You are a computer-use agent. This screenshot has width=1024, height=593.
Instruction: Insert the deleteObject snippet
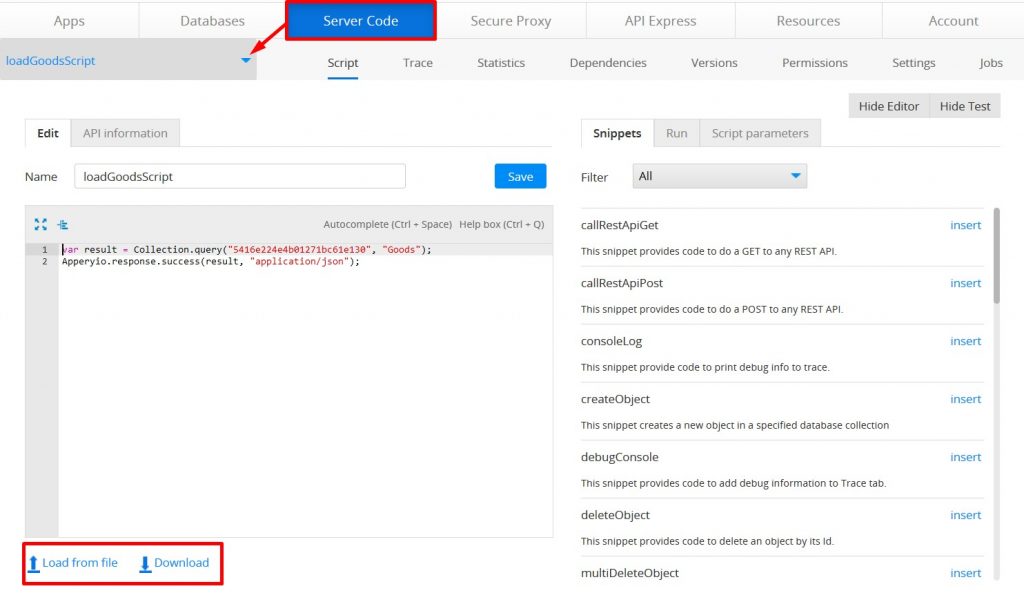(x=965, y=515)
